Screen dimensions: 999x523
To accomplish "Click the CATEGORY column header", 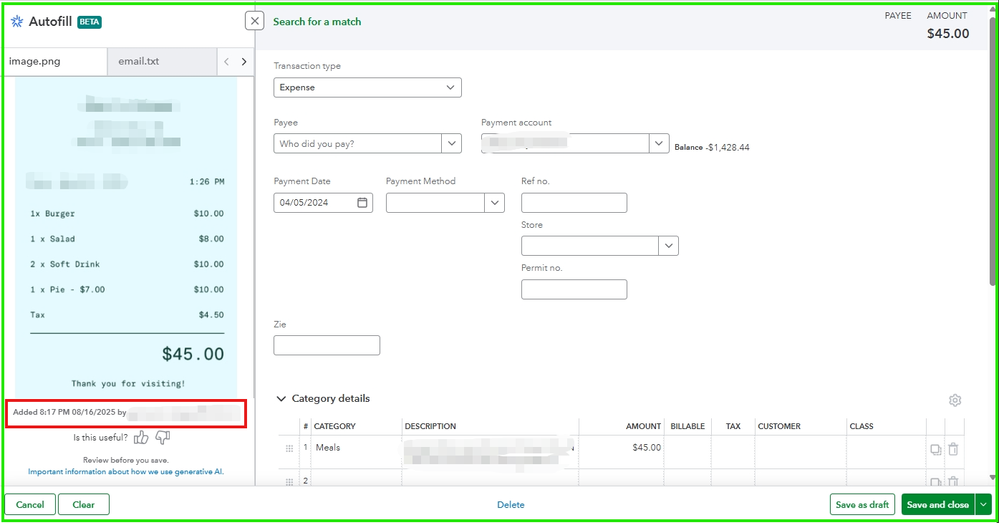I will click(334, 426).
